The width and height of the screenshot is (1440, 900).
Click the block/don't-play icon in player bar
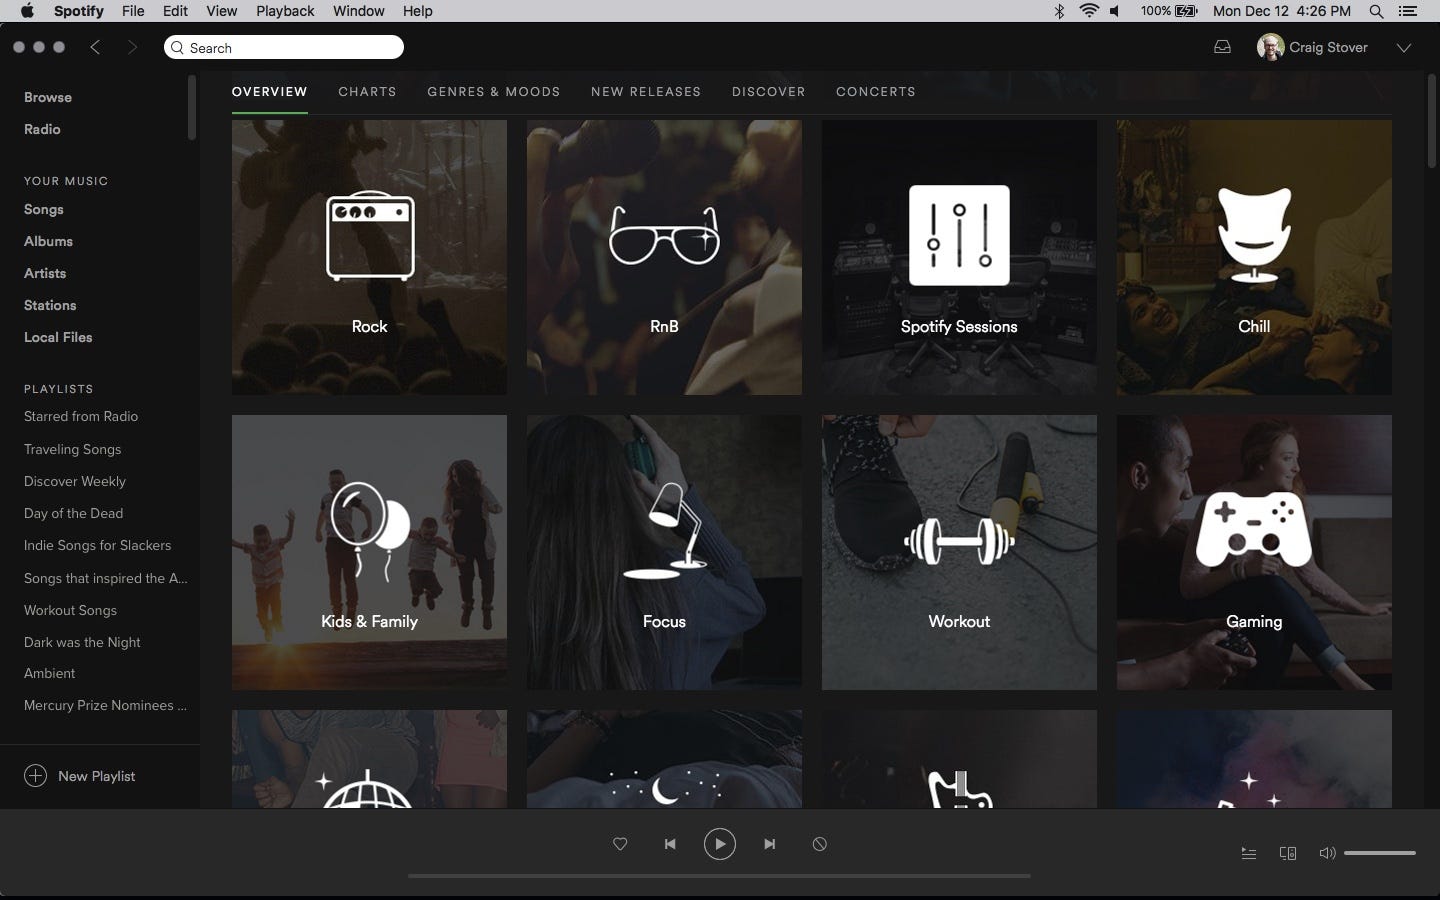pyautogui.click(x=820, y=844)
